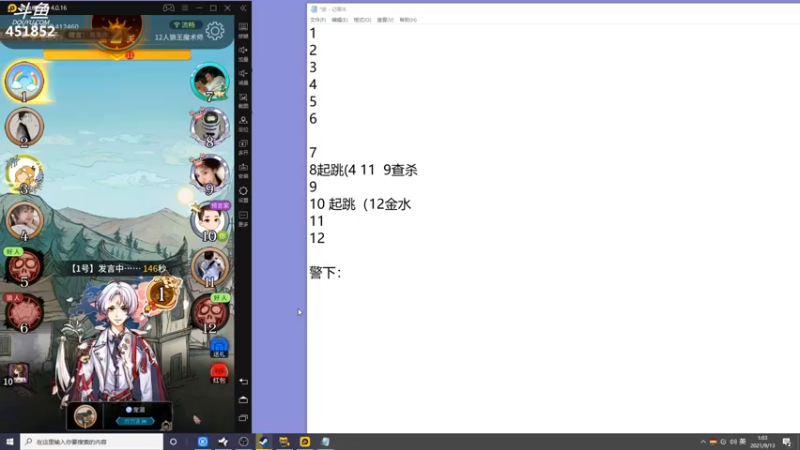The image size is (800, 450).
Task: Open emulator install APK (安装) icon
Action: [x=243, y=170]
